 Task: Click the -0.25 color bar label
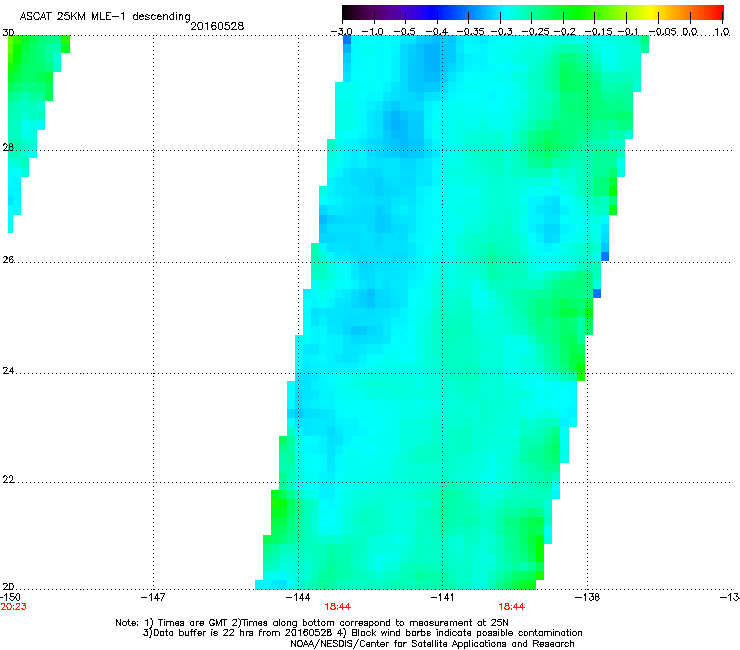click(536, 32)
